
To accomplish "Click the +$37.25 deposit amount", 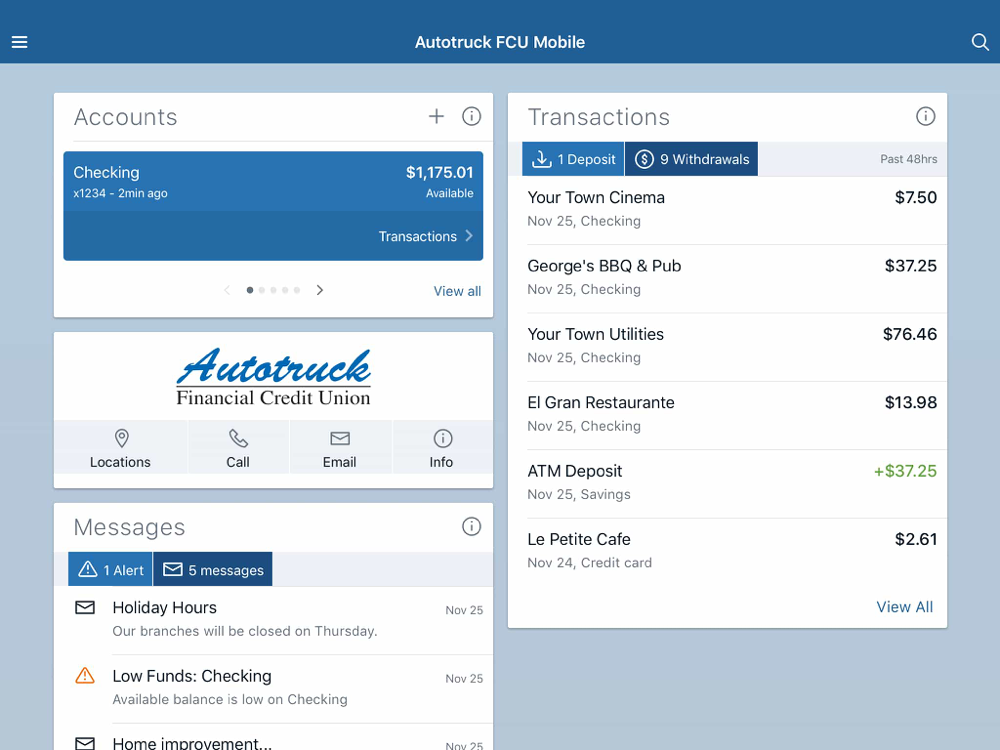I will 905,471.
